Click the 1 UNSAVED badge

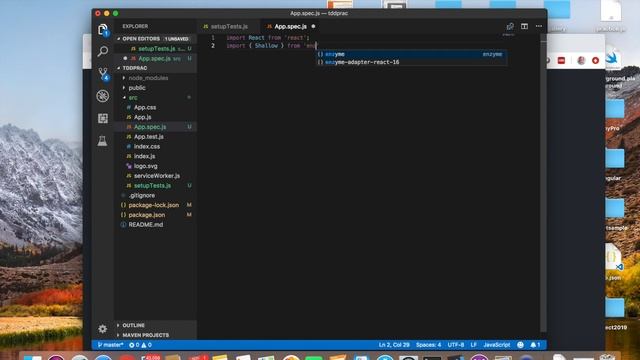pyautogui.click(x=177, y=39)
